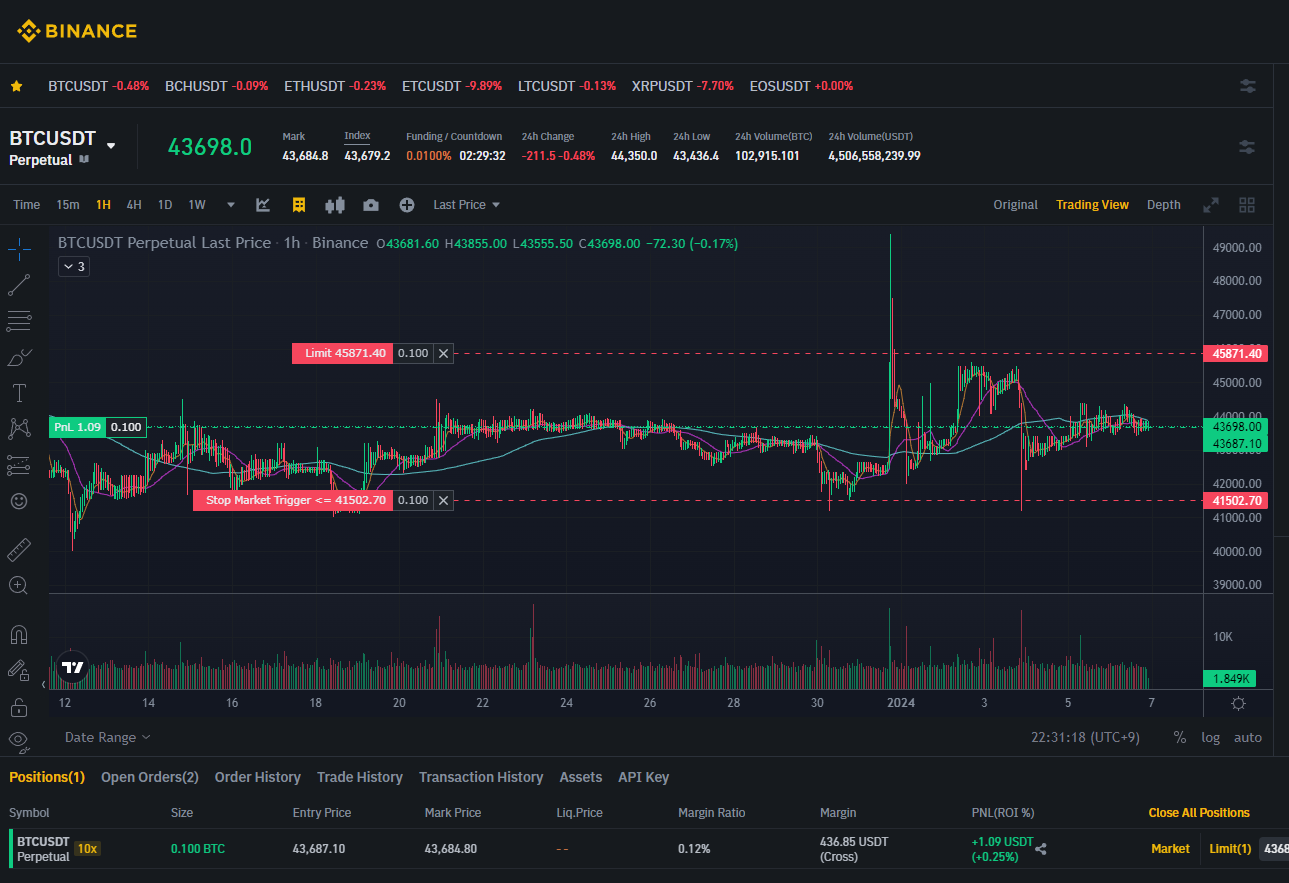This screenshot has width=1289, height=883.
Task: Toggle stay in drawing mode
Action: pyautogui.click(x=19, y=670)
